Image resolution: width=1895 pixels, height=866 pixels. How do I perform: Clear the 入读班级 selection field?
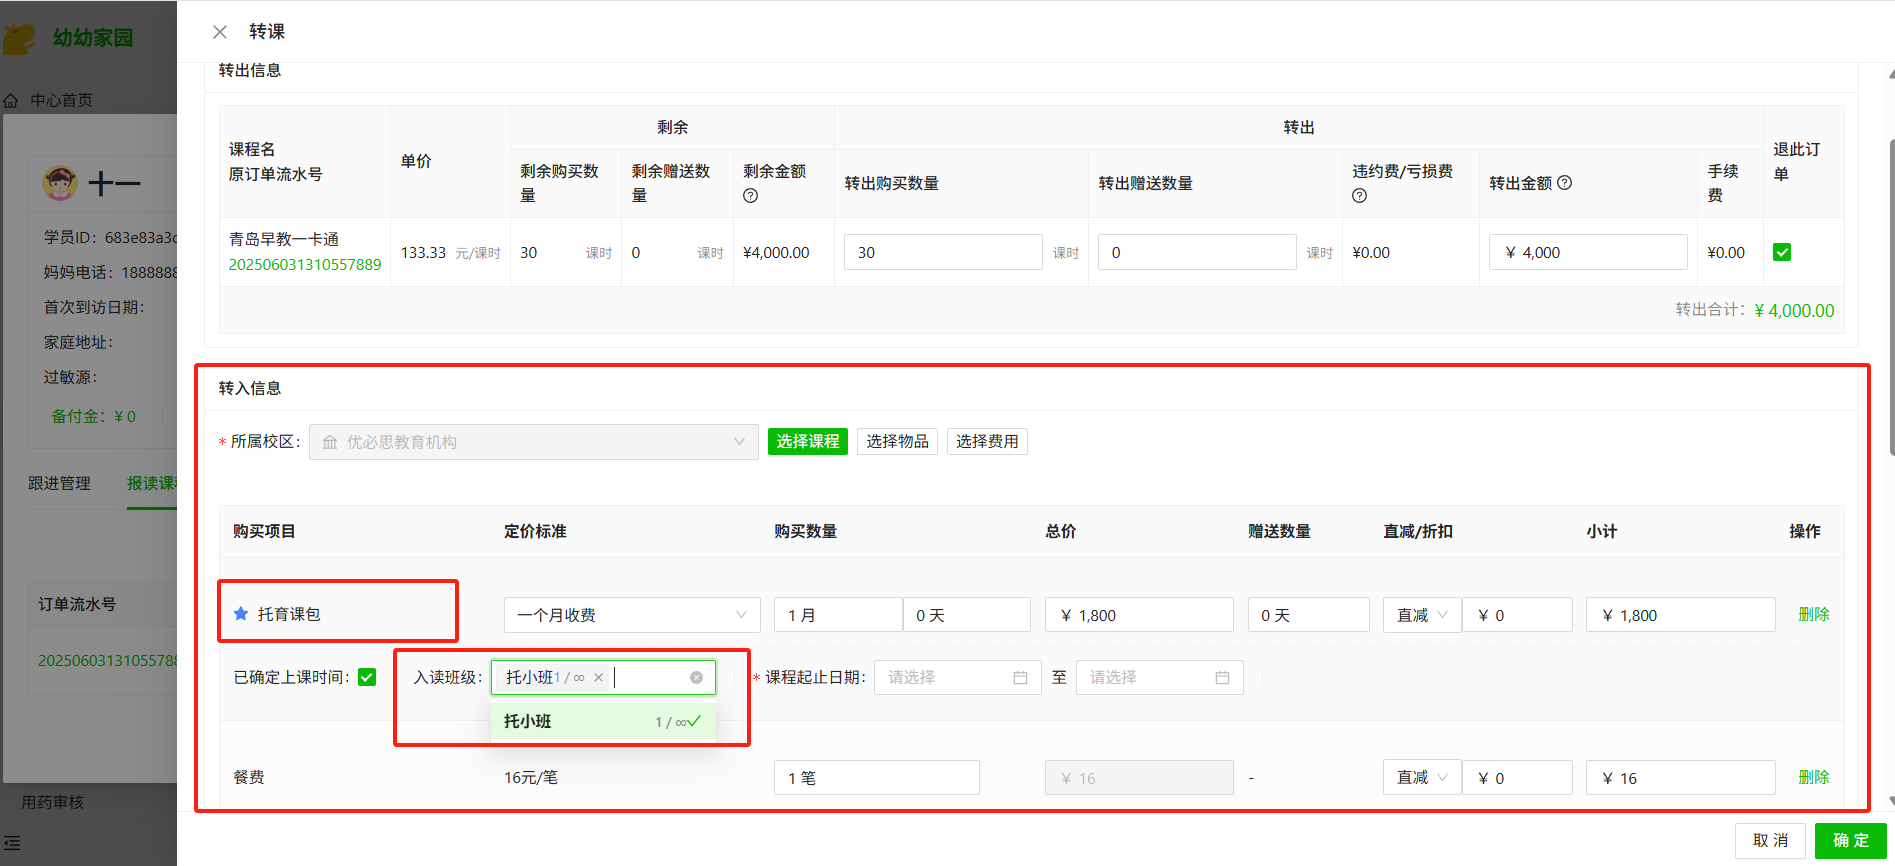[x=696, y=678]
